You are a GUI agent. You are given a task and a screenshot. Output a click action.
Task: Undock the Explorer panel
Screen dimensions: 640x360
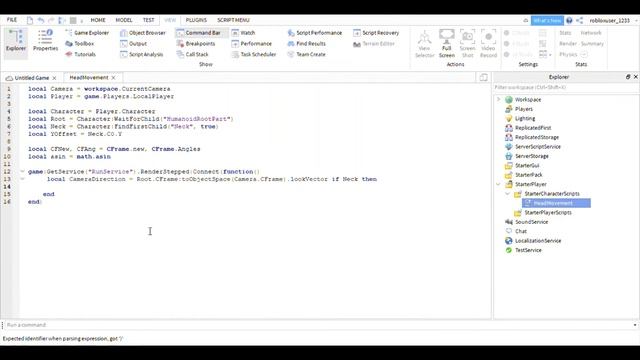pos(628,77)
